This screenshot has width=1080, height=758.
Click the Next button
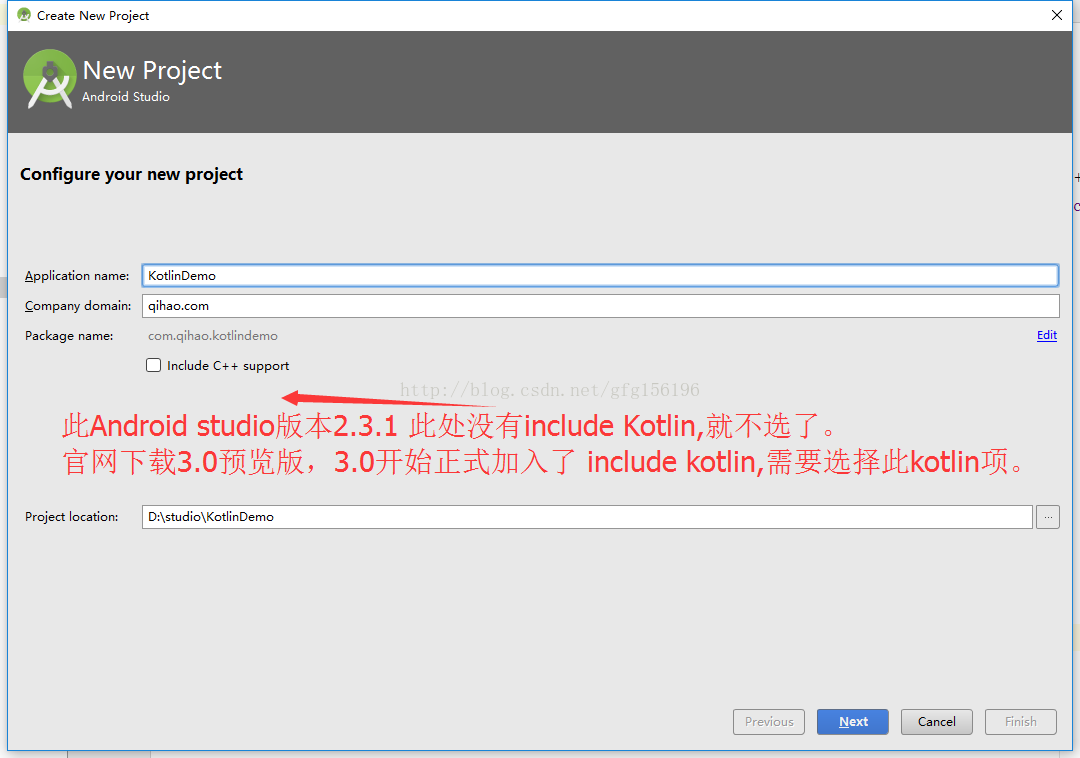853,722
